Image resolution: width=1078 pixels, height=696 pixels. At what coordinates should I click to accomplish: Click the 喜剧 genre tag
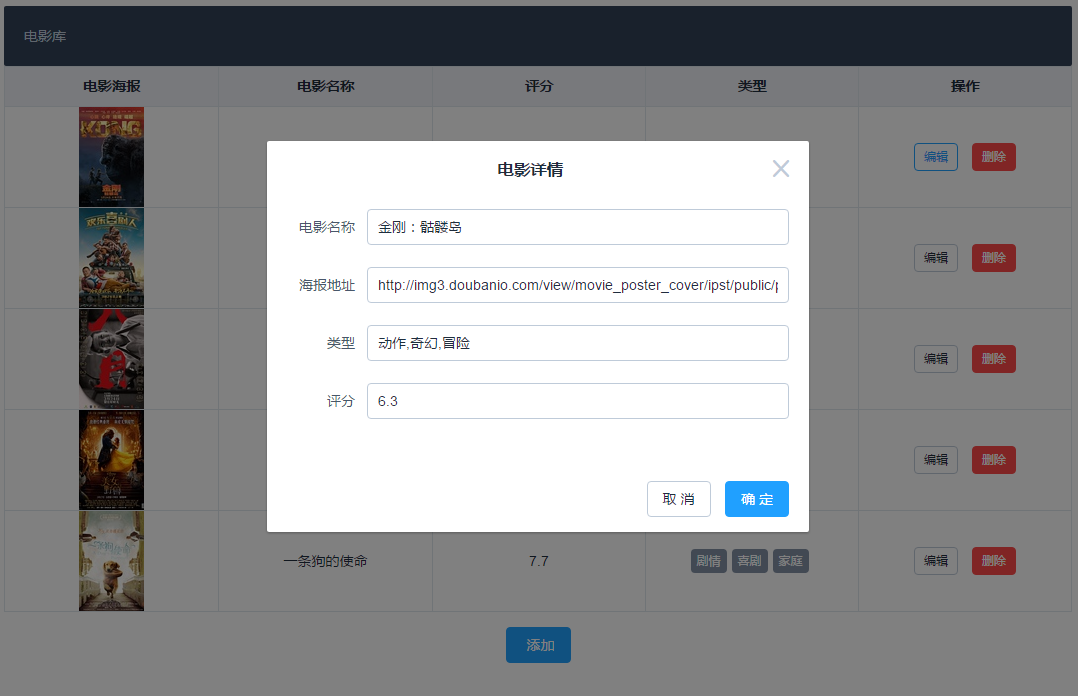(x=749, y=561)
